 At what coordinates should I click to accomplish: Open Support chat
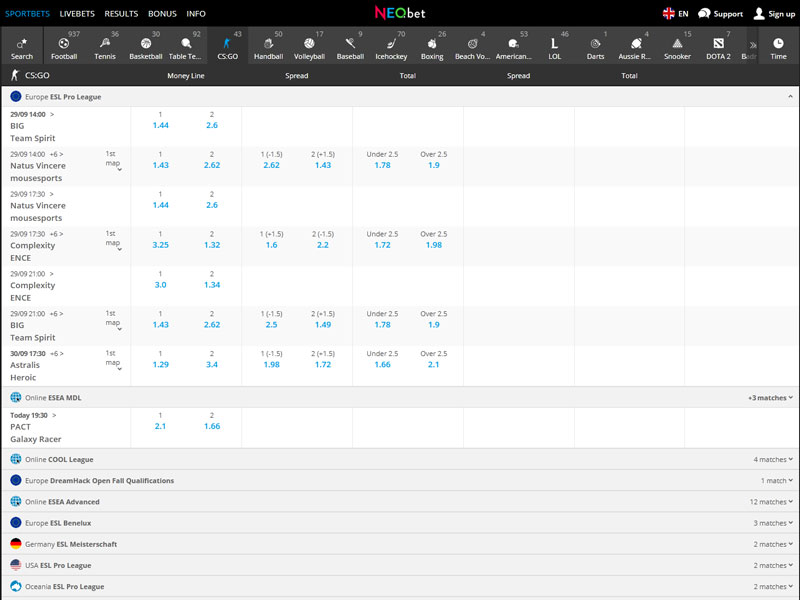click(x=720, y=14)
